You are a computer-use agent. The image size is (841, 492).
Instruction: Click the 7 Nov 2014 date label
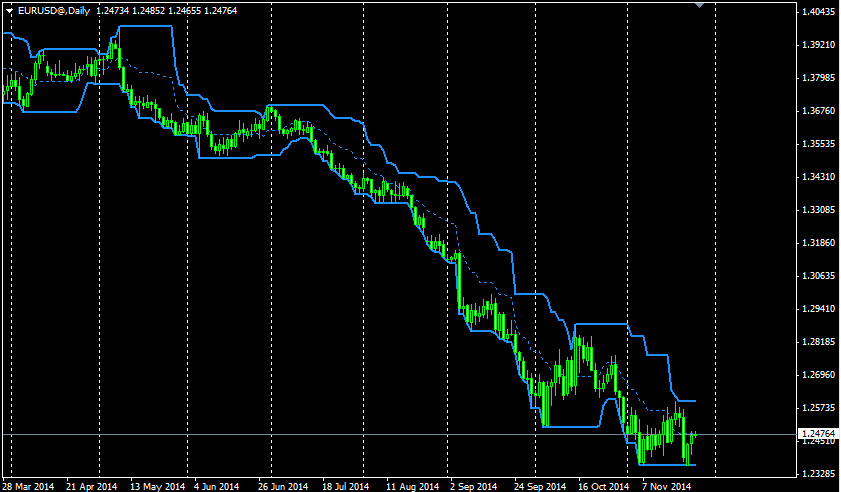(667, 486)
